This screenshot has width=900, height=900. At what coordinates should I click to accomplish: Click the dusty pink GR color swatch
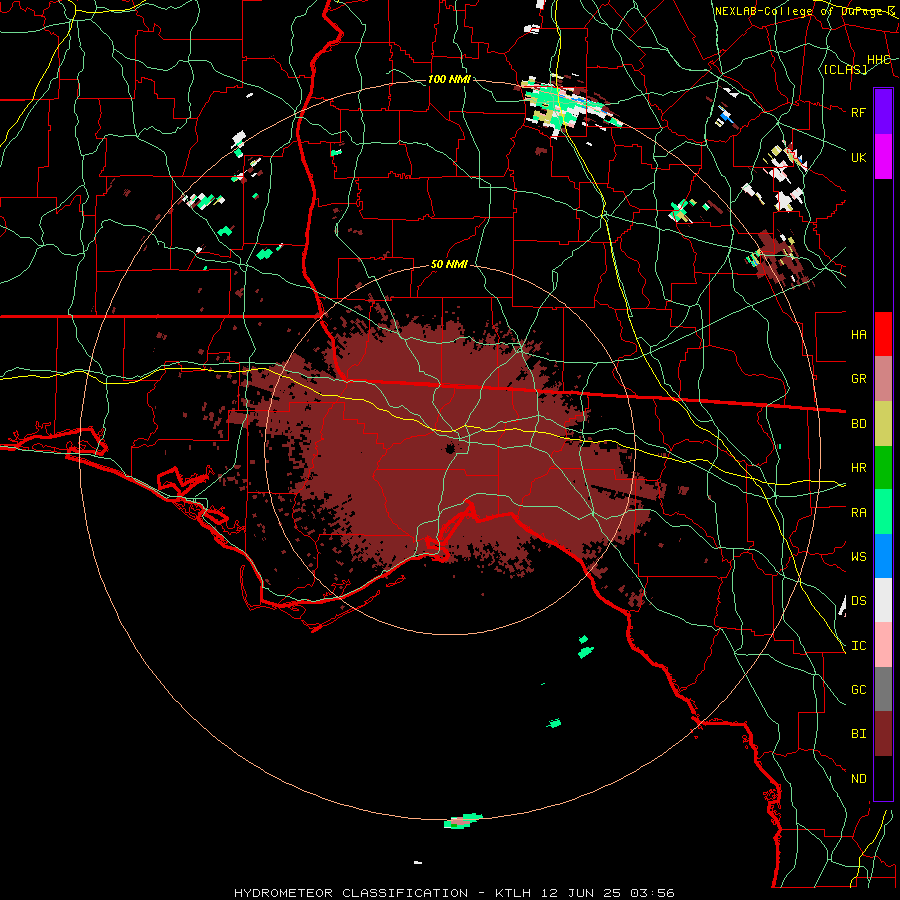click(883, 379)
